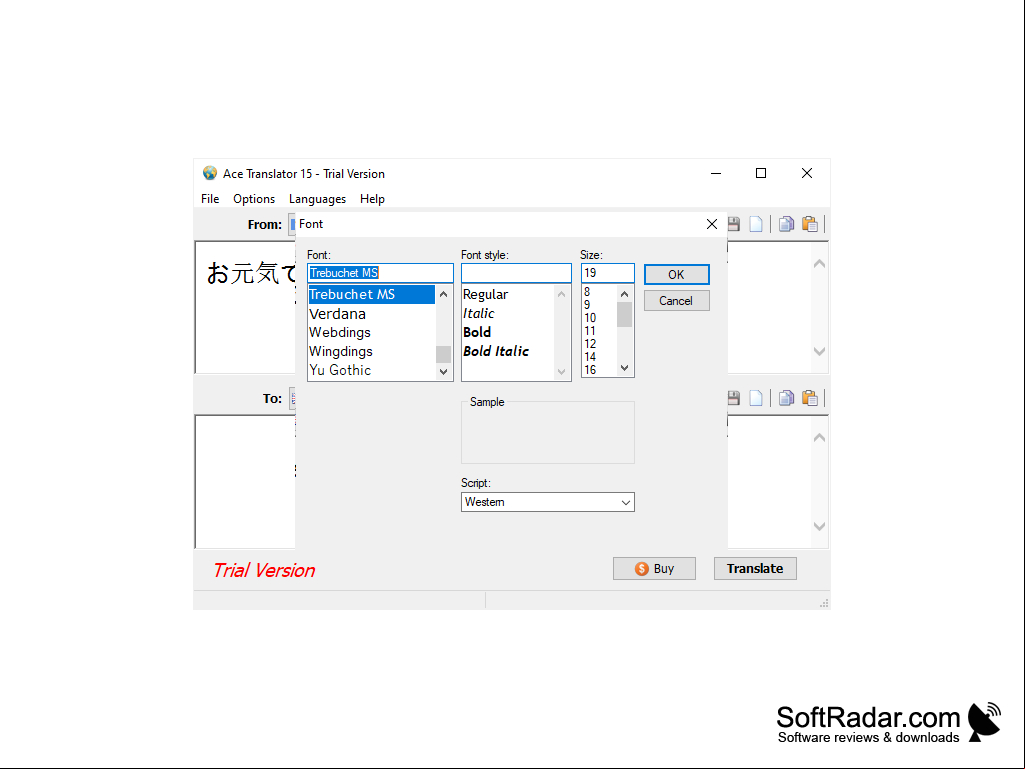Copy the To text using the copy icon
The height and width of the screenshot is (769, 1025).
786,398
